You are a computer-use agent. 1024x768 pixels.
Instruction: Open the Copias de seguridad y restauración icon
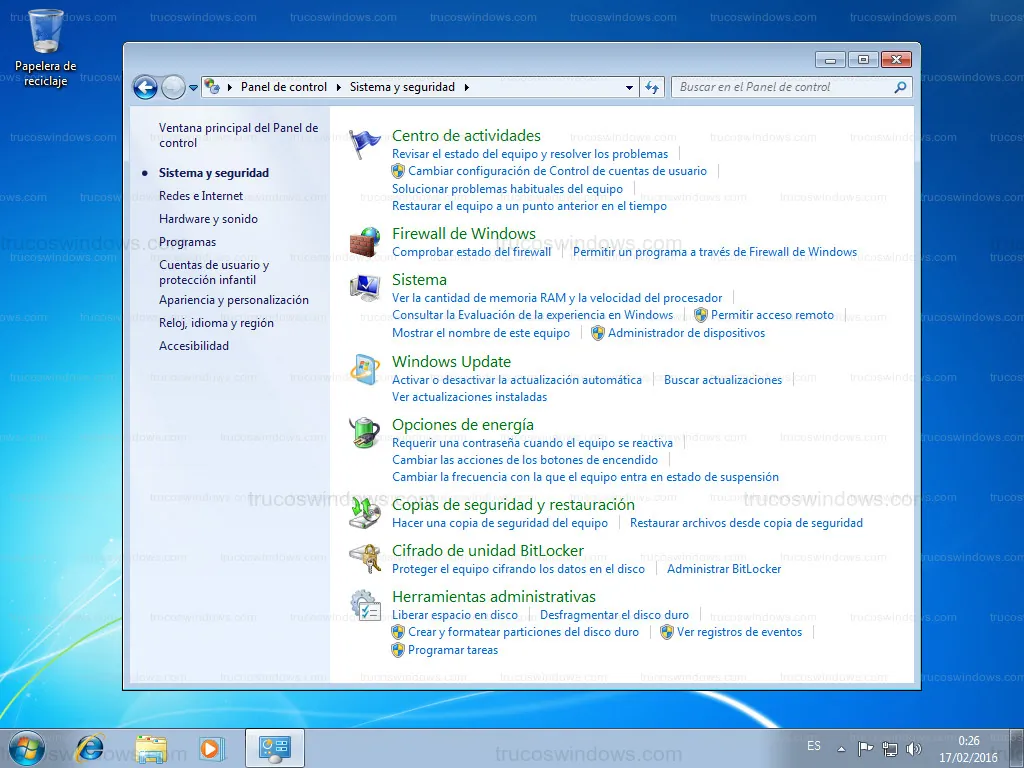pos(365,513)
